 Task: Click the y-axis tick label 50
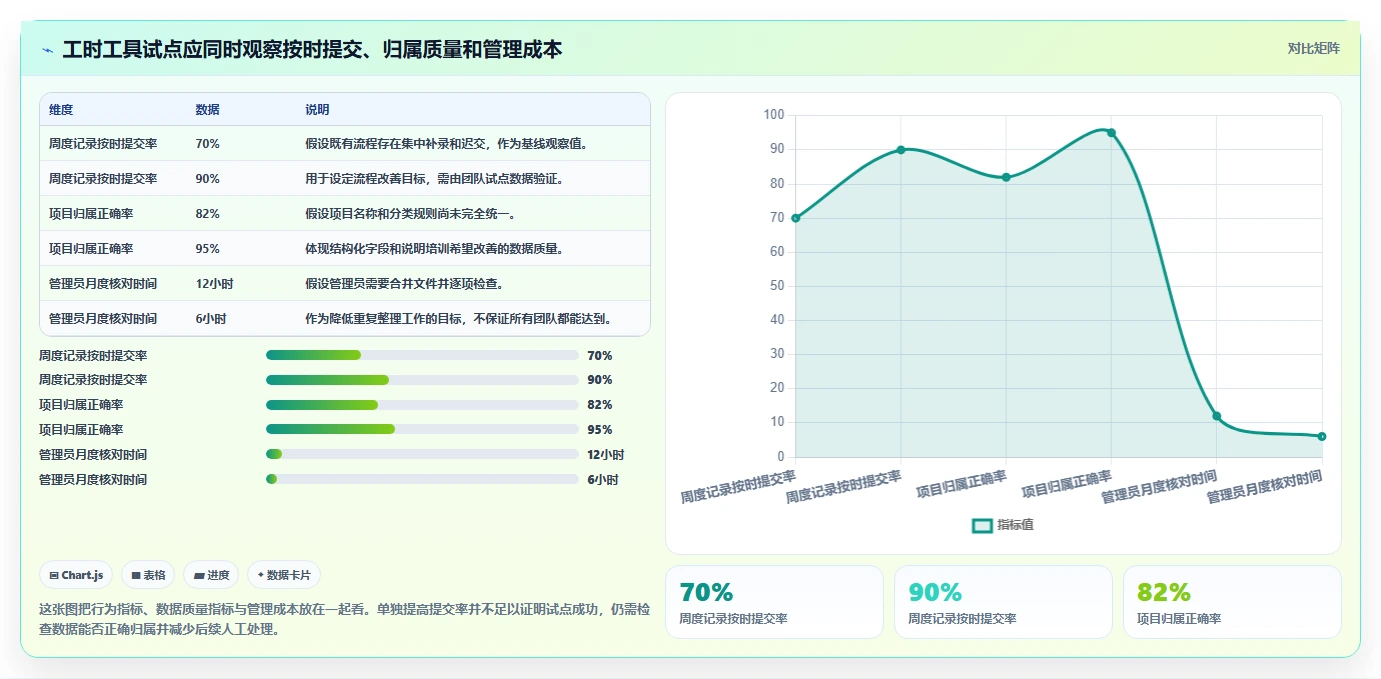(777, 286)
